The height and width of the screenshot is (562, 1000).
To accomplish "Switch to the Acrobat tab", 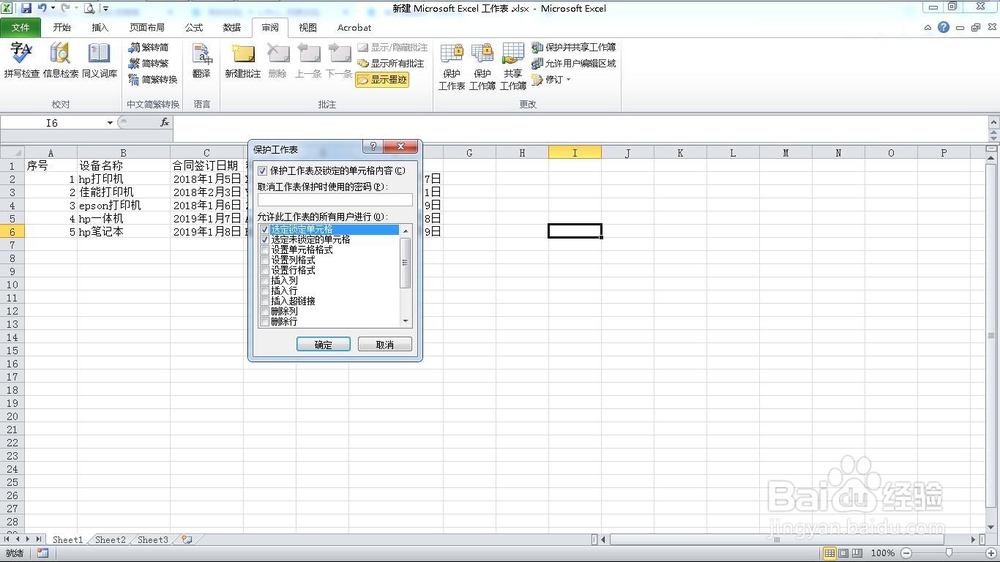I will [354, 27].
